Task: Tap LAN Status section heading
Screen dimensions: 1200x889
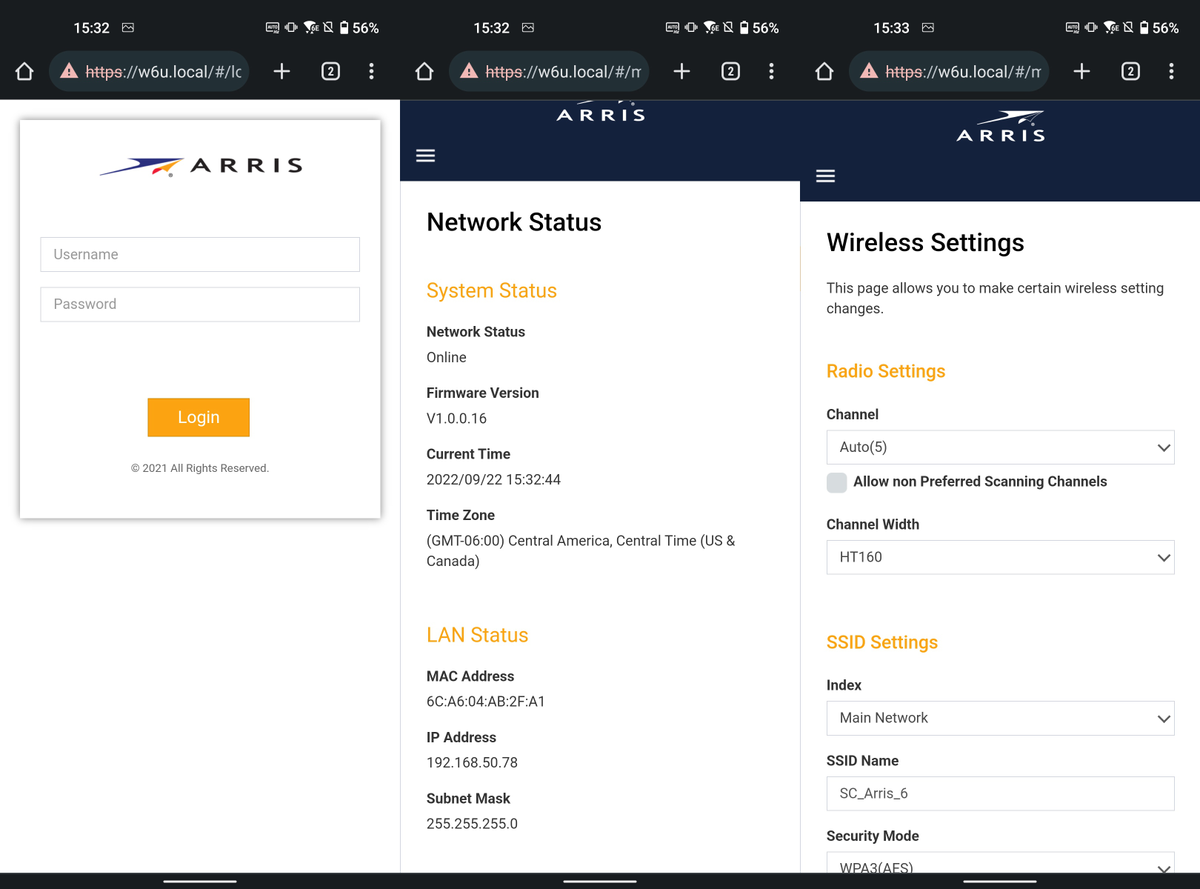Action: (x=477, y=635)
